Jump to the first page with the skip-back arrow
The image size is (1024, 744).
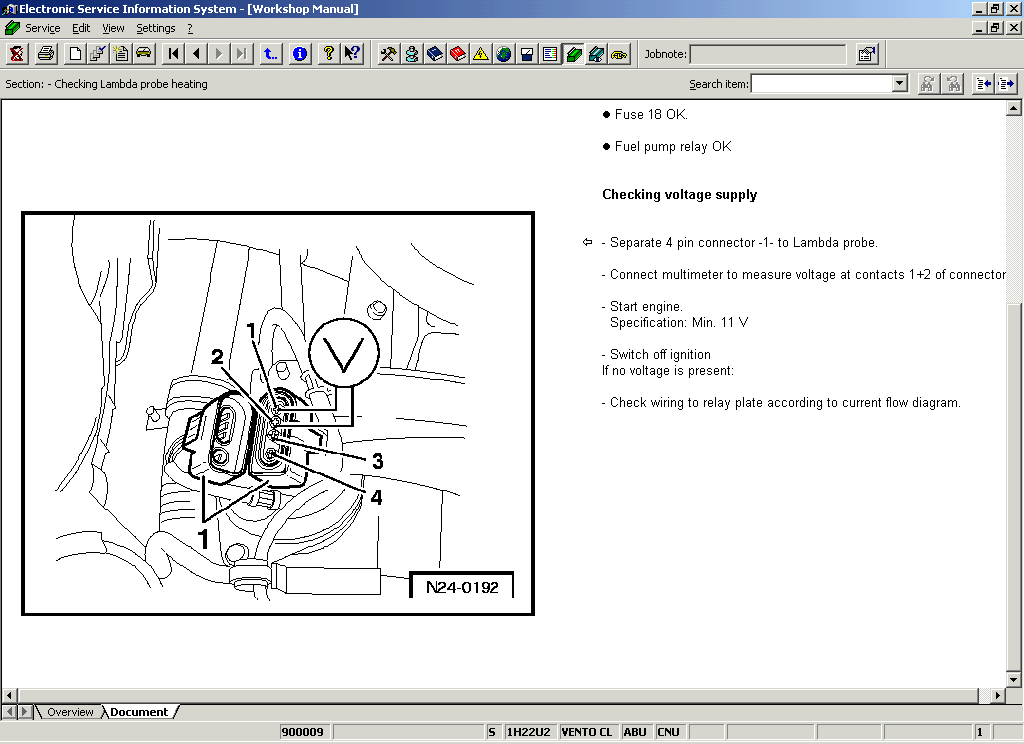tap(173, 54)
